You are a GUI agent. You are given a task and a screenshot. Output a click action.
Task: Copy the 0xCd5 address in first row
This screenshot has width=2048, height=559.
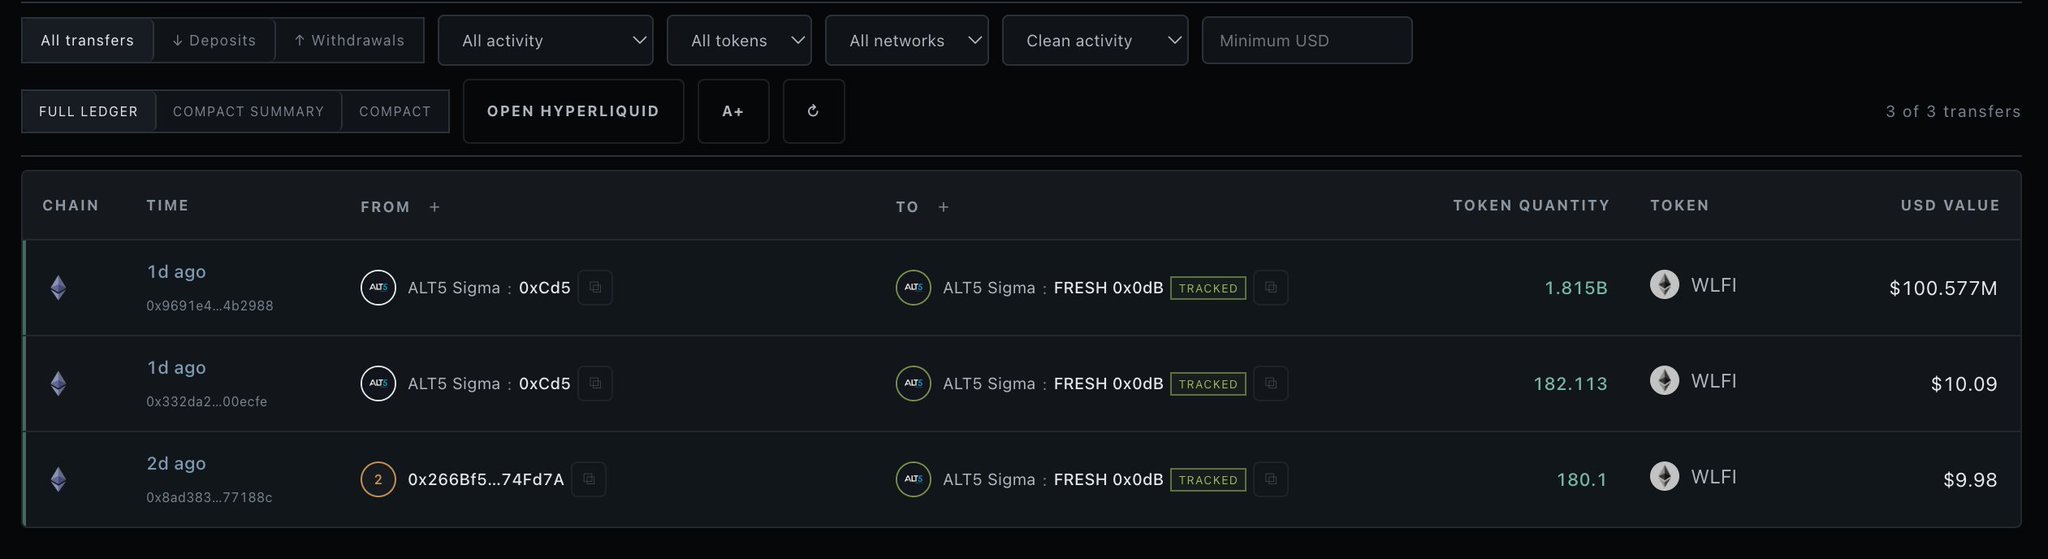tap(595, 287)
